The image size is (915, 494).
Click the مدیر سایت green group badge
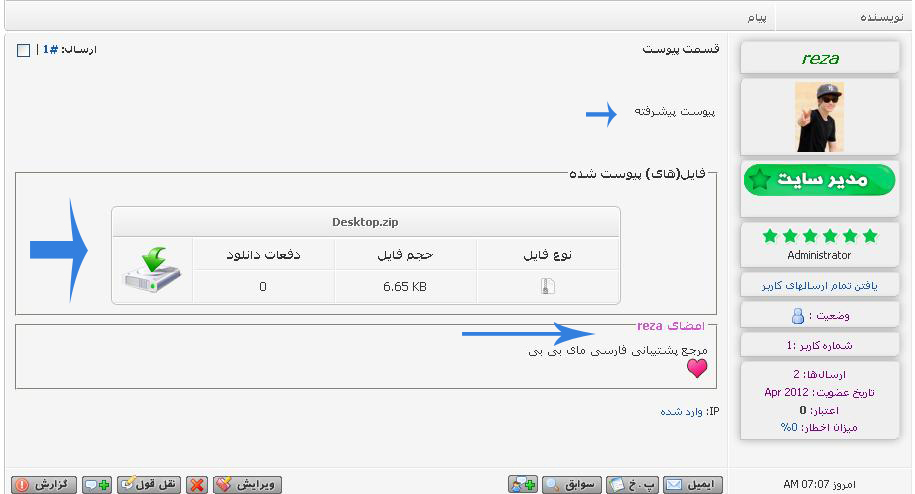pyautogui.click(x=819, y=180)
